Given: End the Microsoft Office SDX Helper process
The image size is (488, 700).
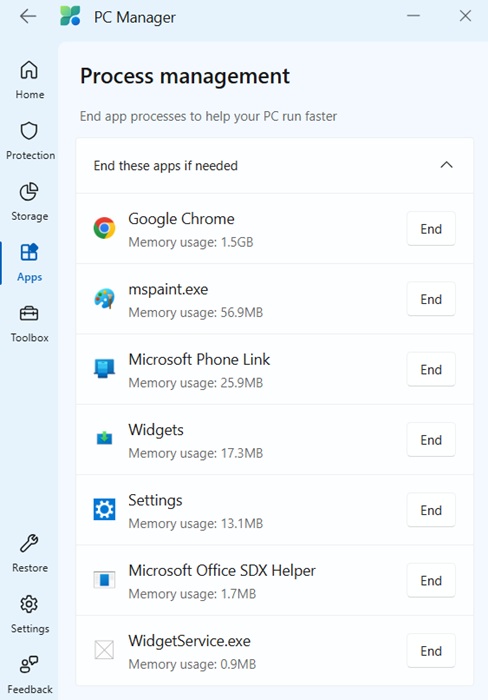Looking at the screenshot, I should click(x=431, y=580).
